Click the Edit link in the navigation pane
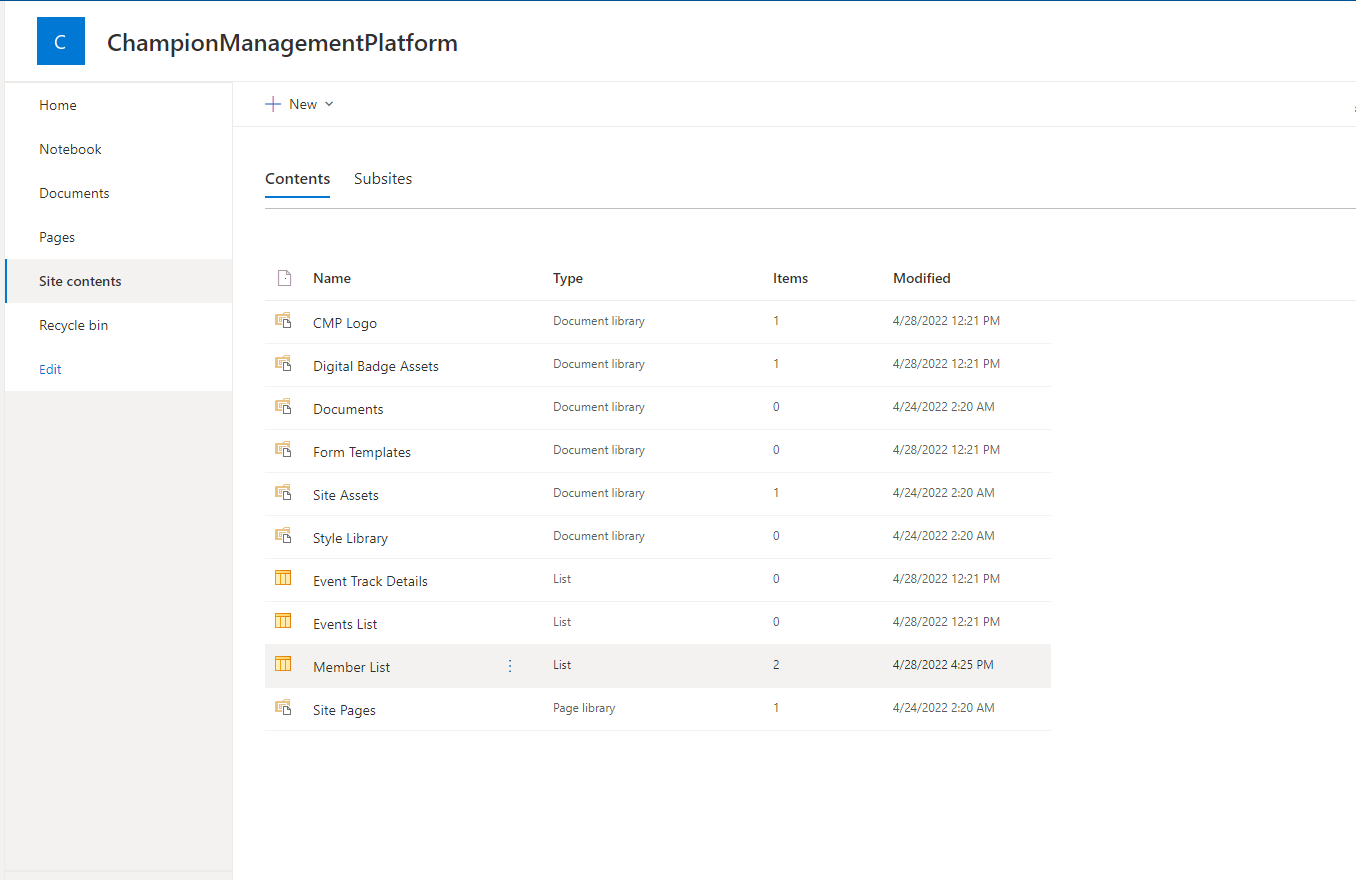This screenshot has height=880, width=1356. pos(49,369)
